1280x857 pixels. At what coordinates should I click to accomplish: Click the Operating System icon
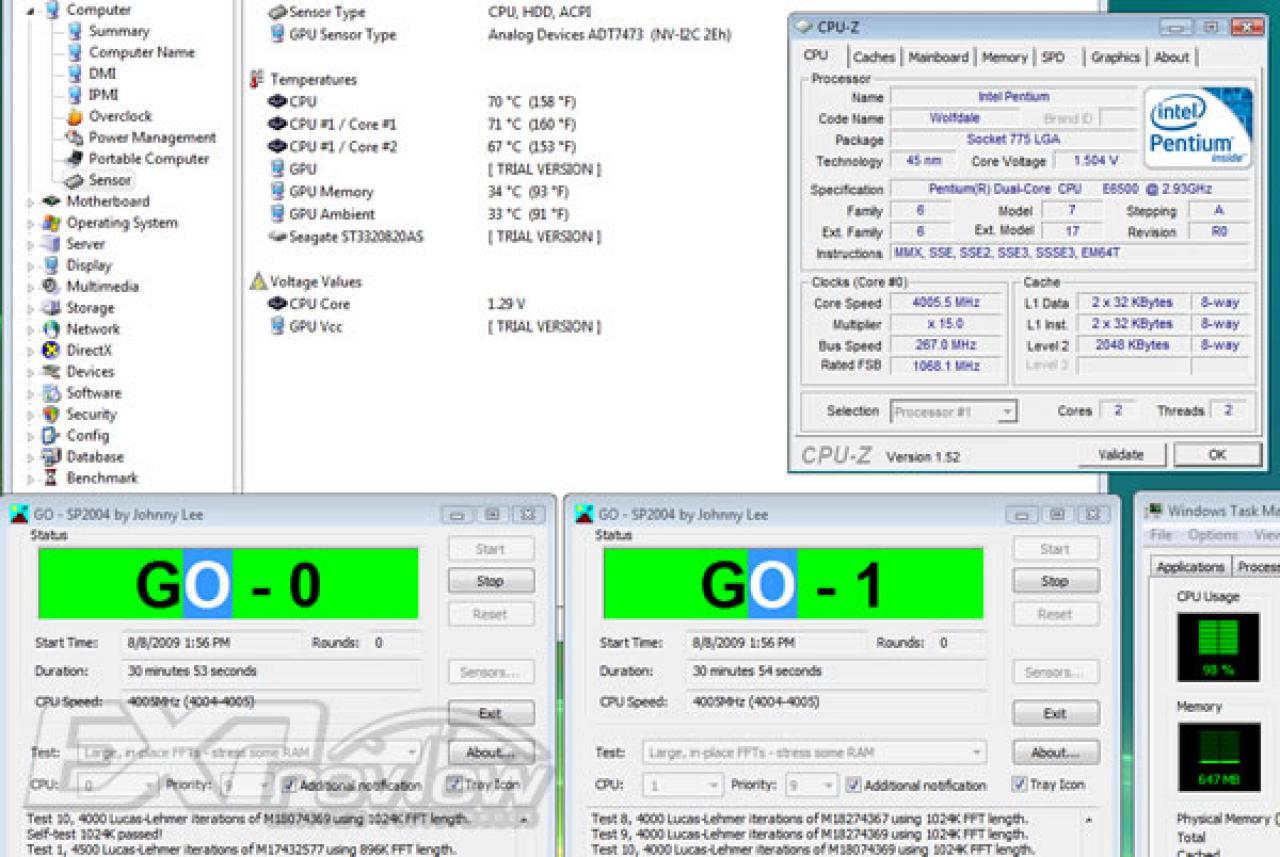tap(51, 222)
